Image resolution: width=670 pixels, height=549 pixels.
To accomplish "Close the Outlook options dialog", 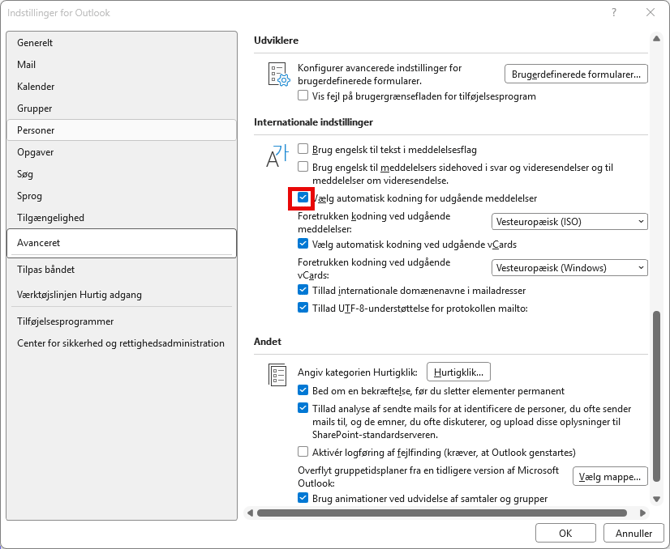I will tap(648, 13).
